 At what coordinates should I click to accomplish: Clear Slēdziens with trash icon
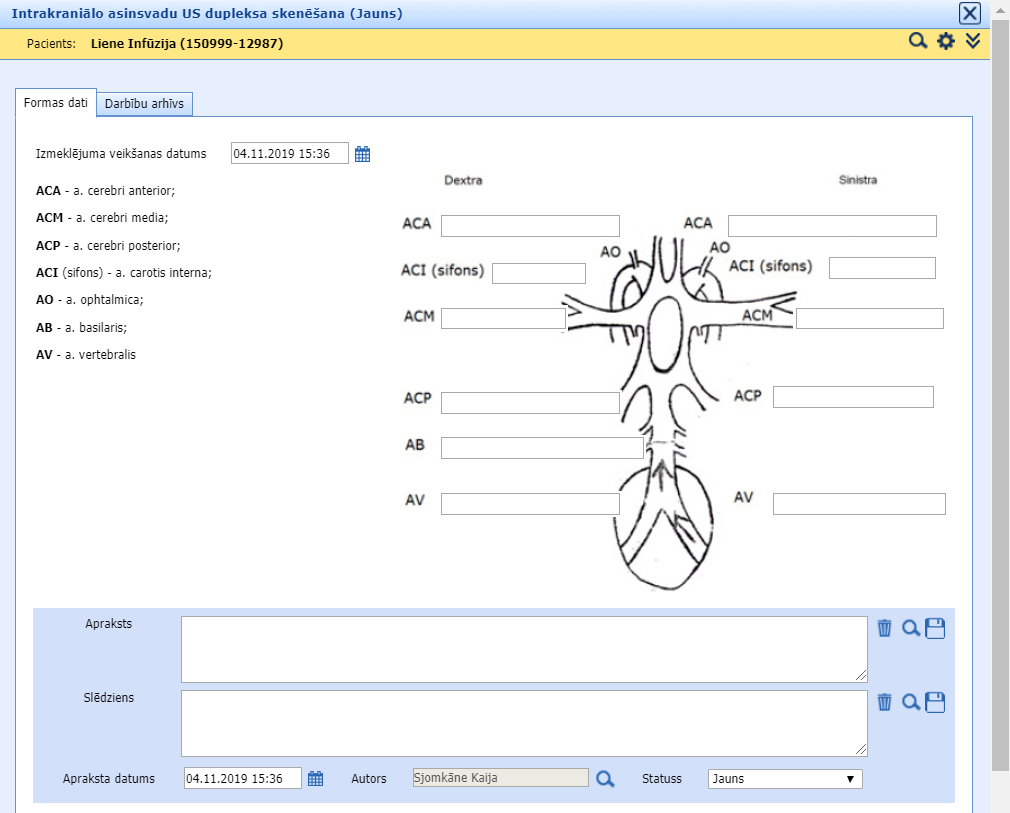pyautogui.click(x=884, y=702)
